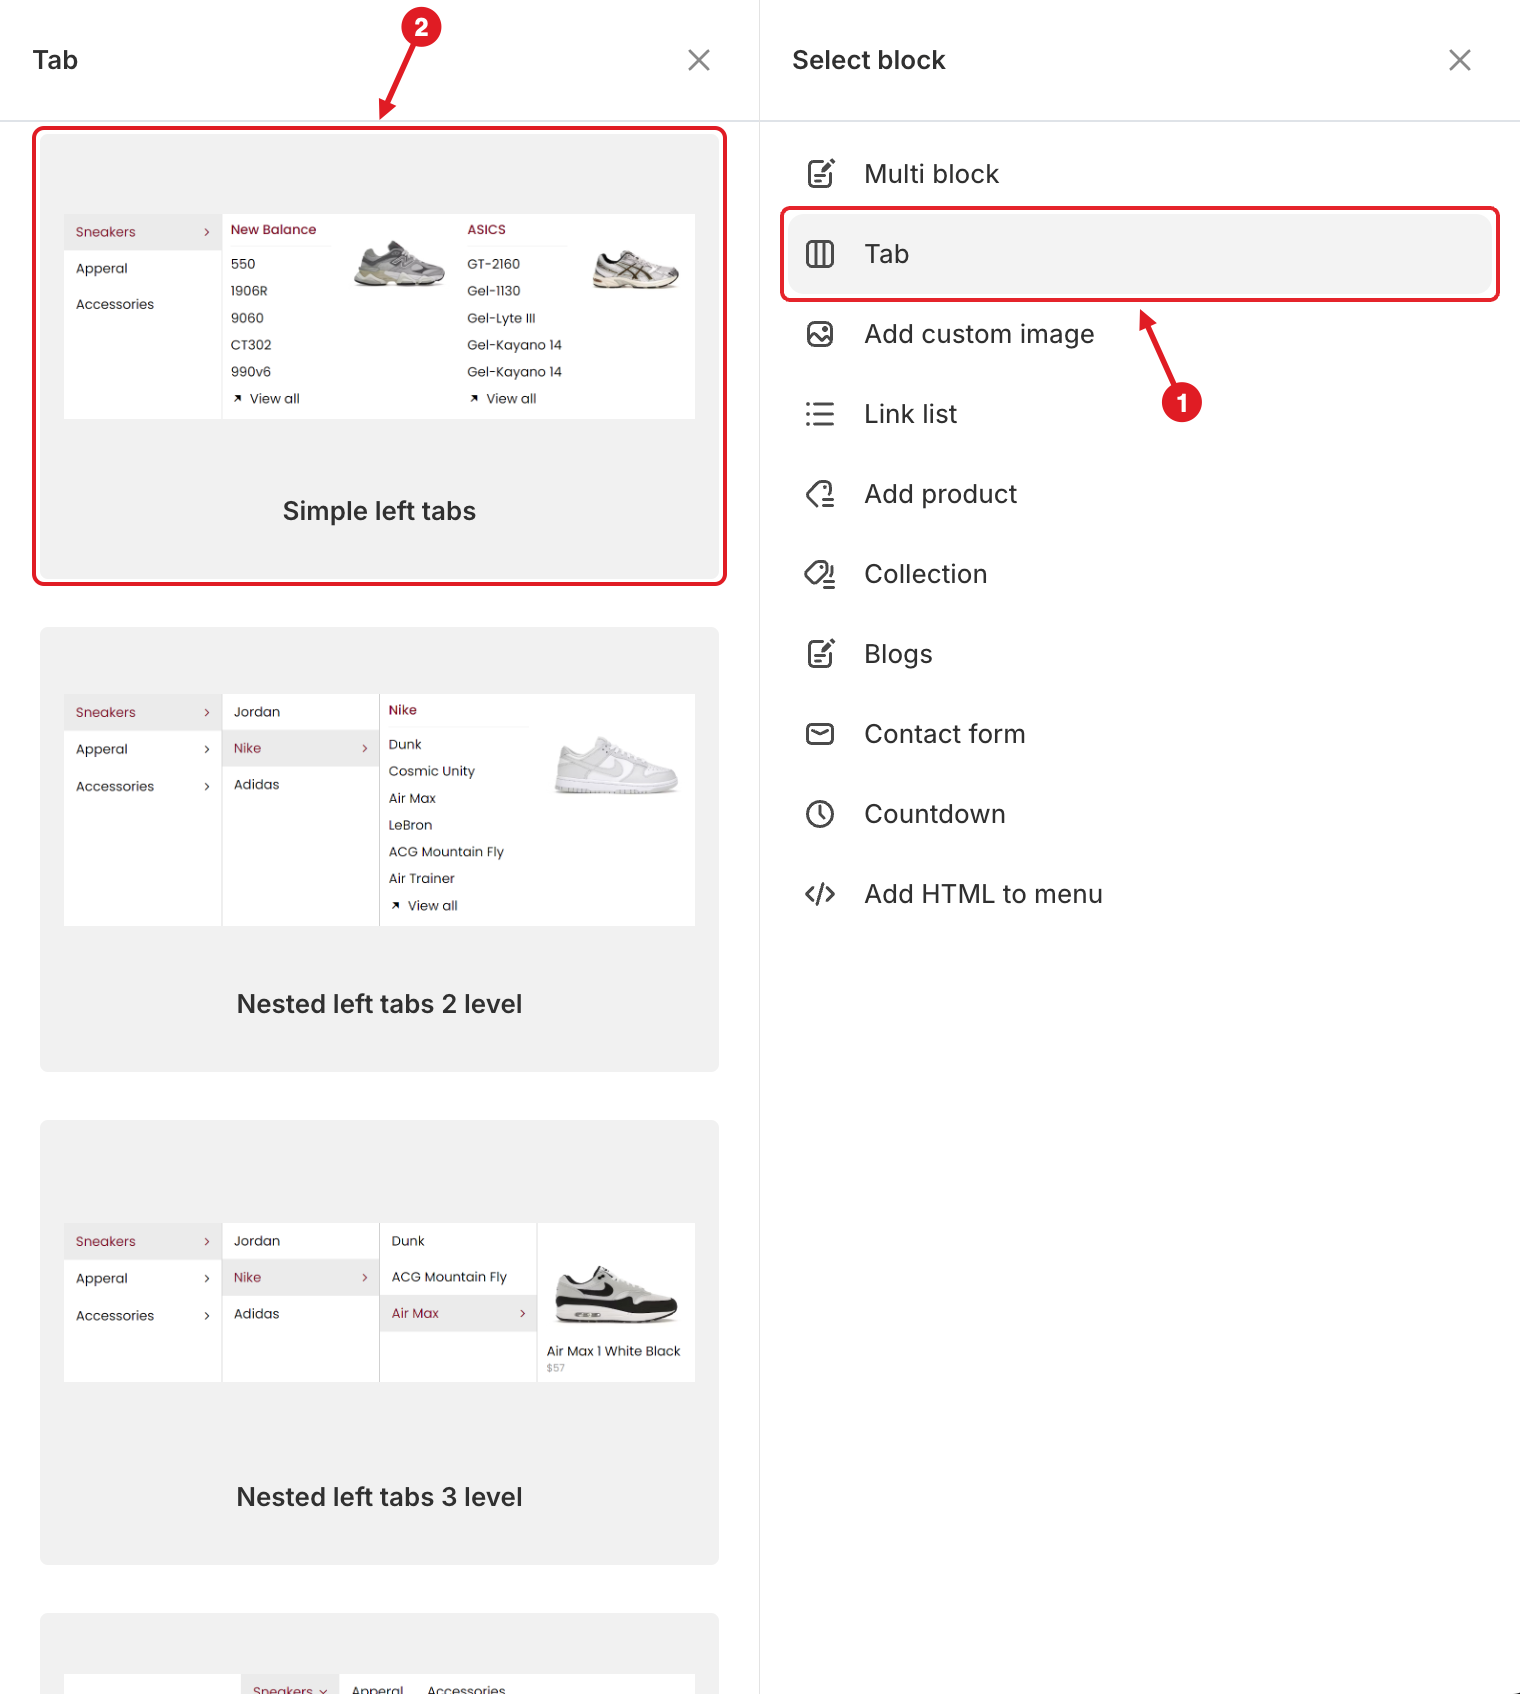
Task: Click the Tab panel title
Action: click(55, 60)
